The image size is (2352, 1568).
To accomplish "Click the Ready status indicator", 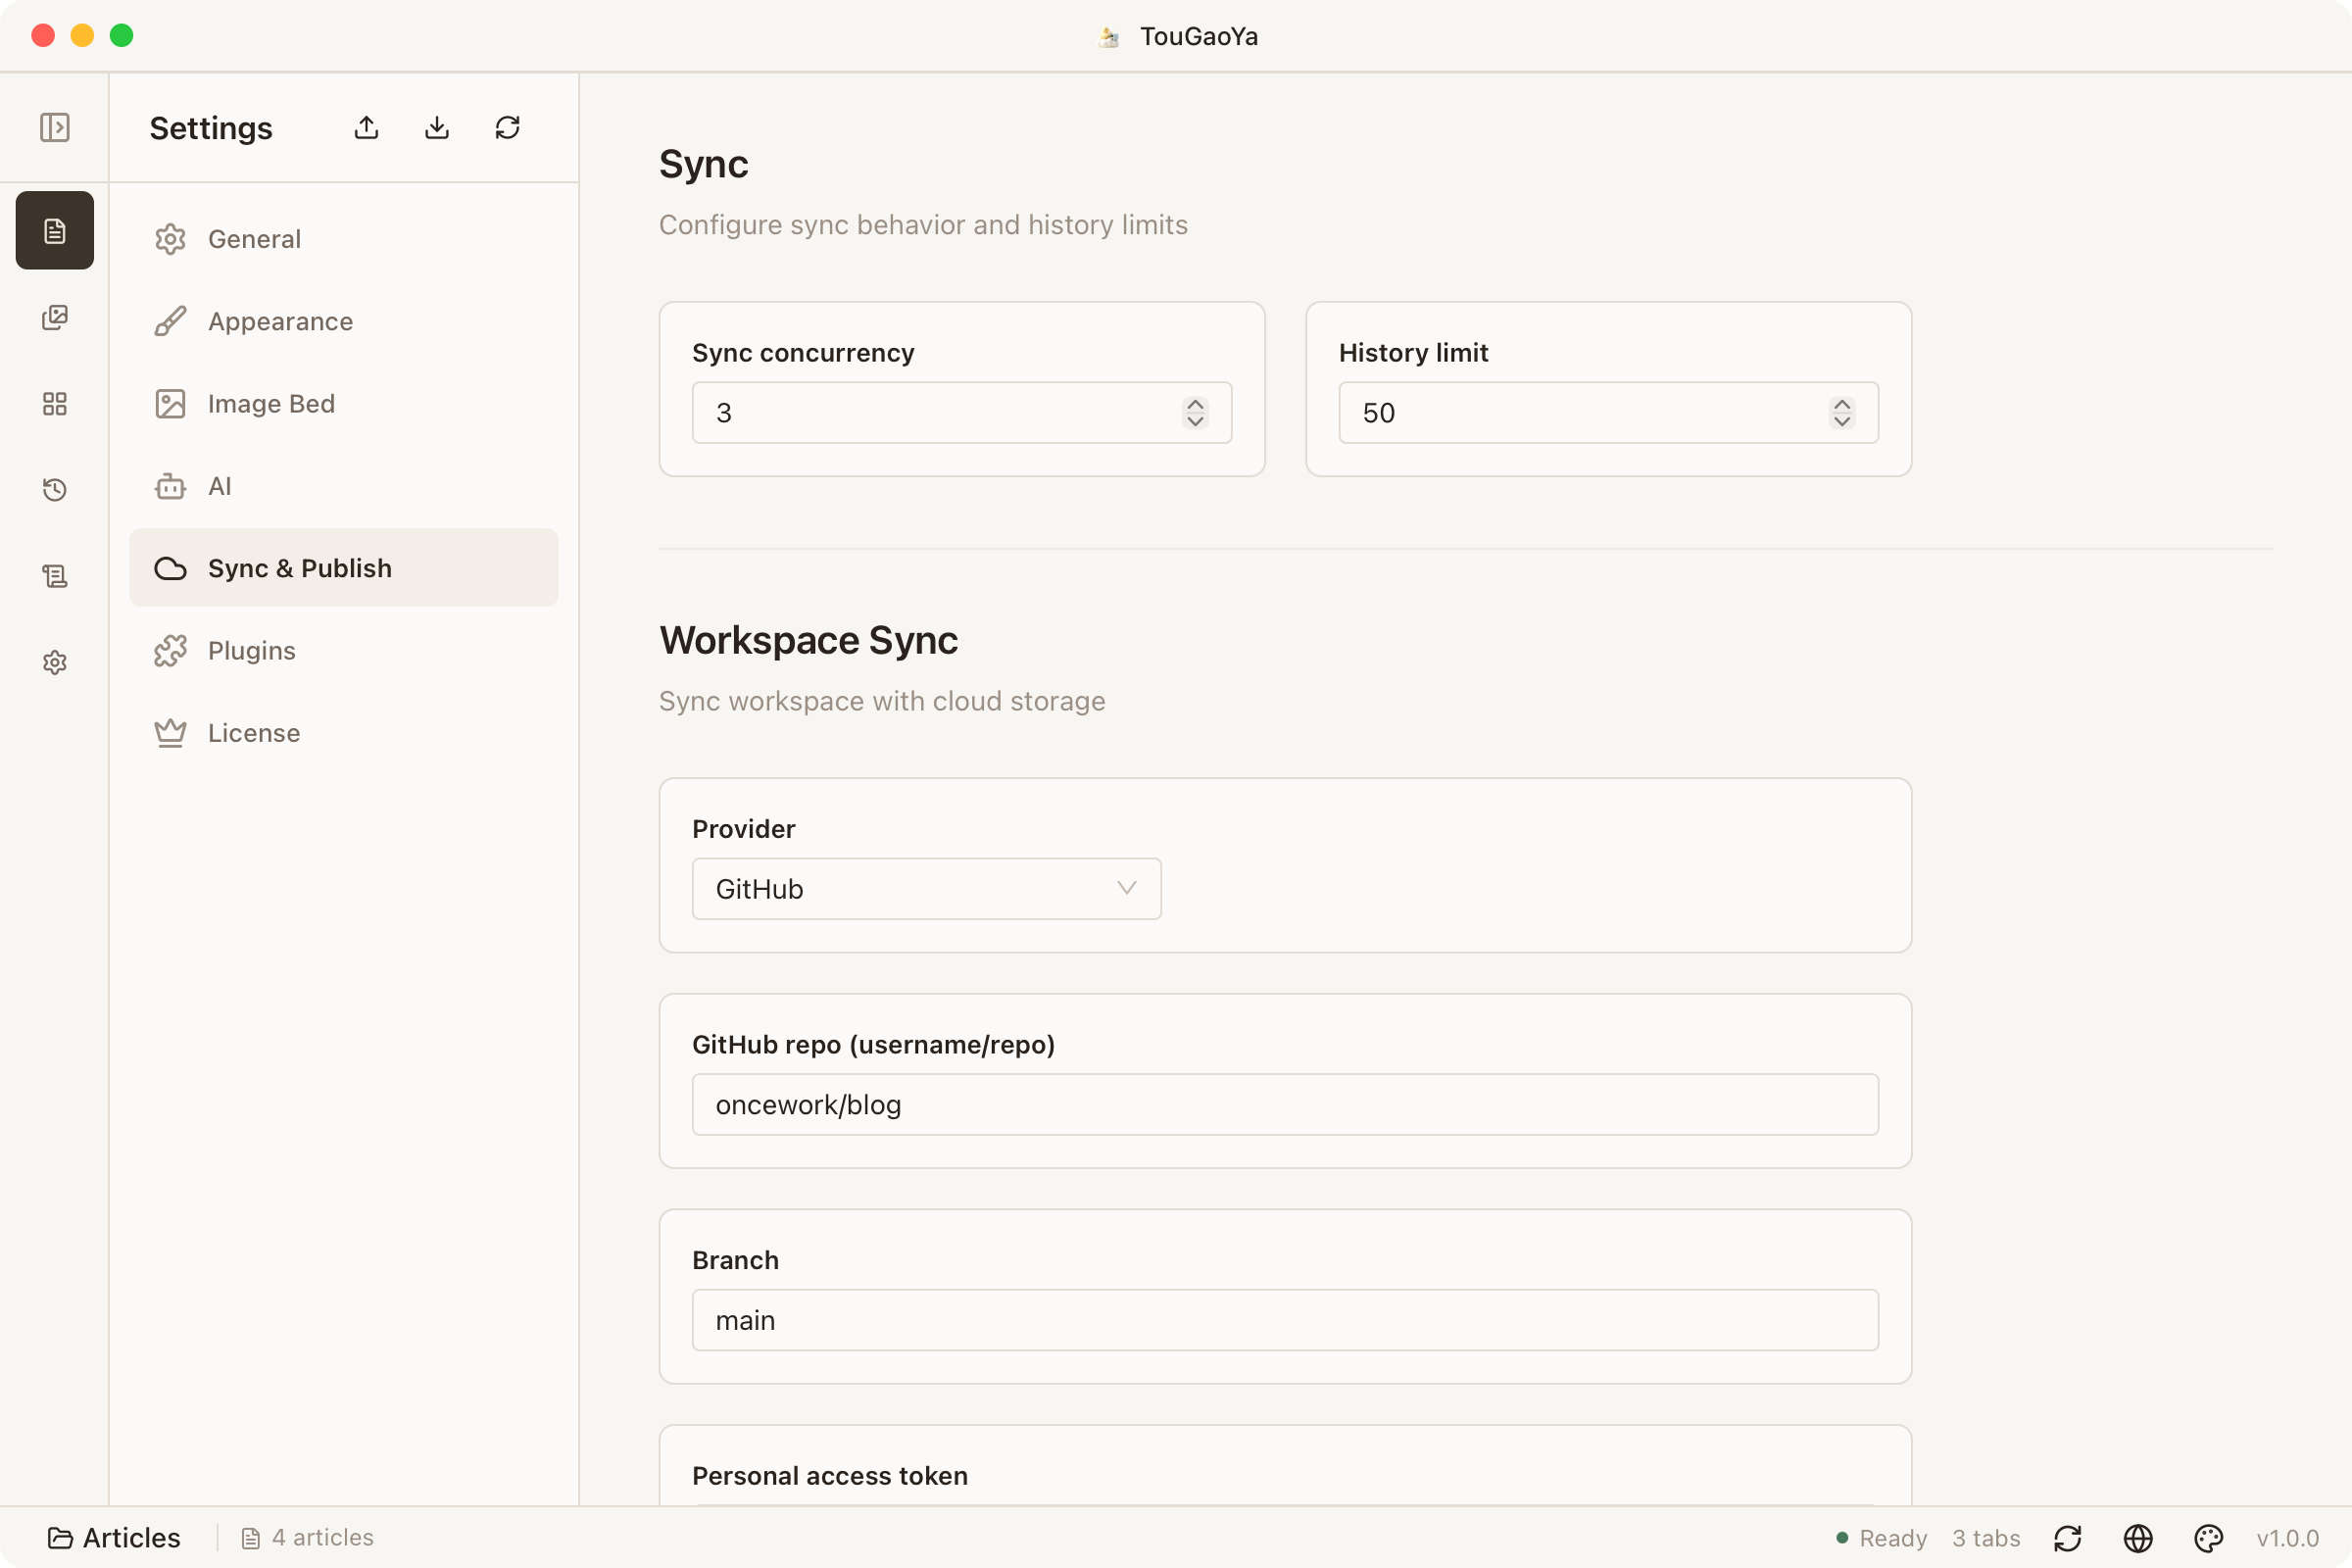I will (x=1881, y=1538).
